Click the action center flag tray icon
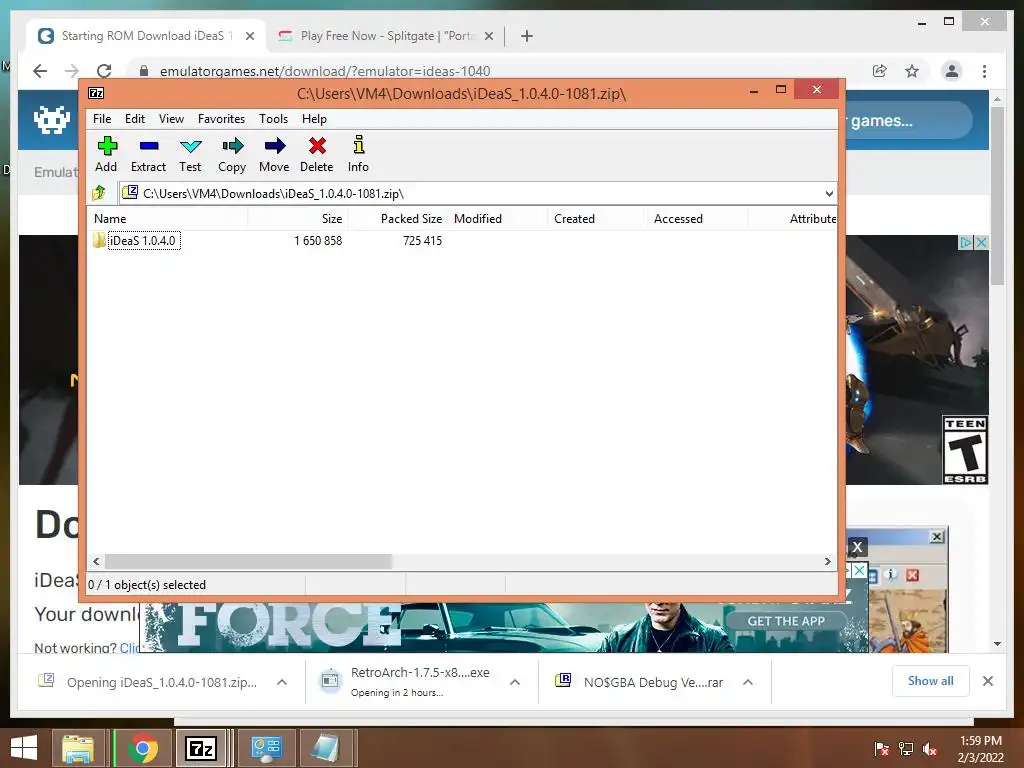Viewport: 1024px width, 768px height. click(881, 749)
